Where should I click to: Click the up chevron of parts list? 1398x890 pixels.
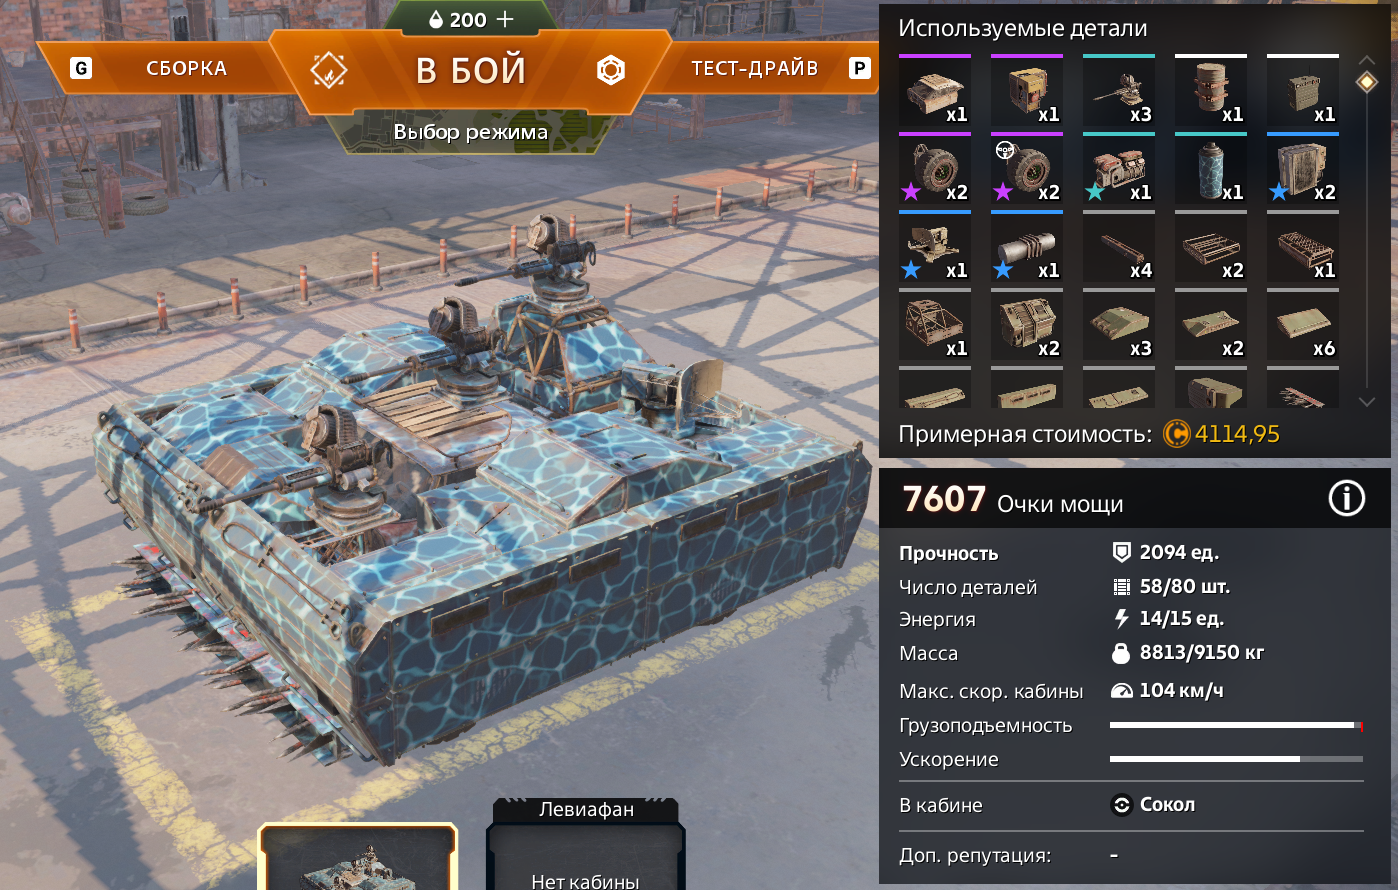pyautogui.click(x=1367, y=60)
